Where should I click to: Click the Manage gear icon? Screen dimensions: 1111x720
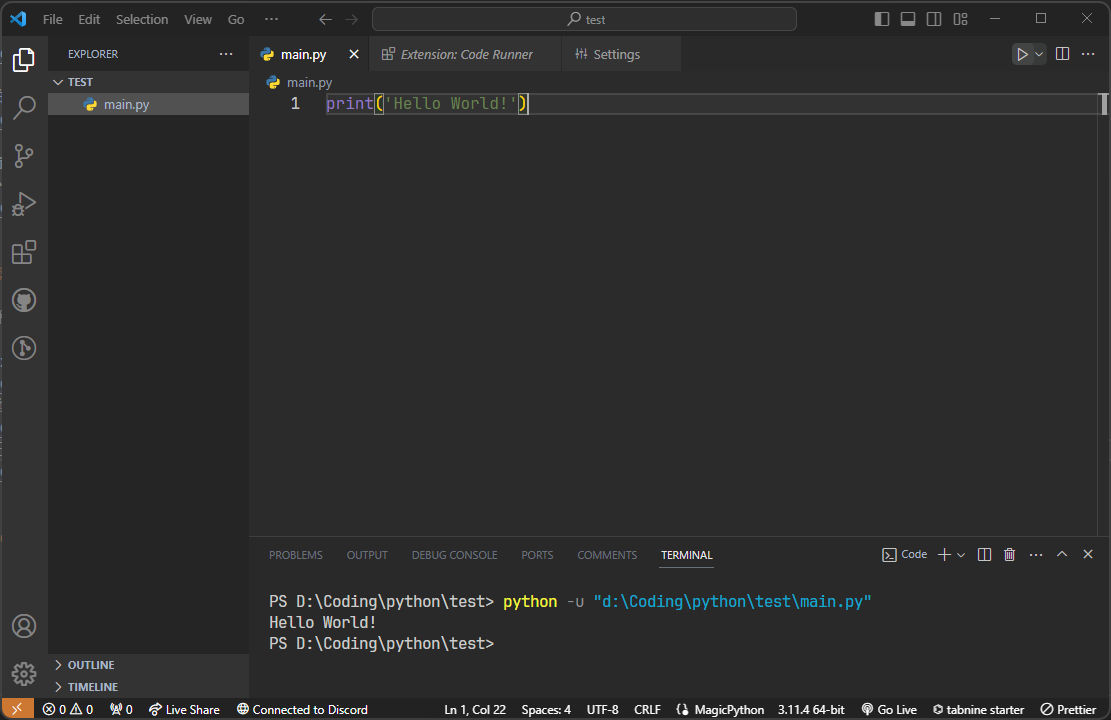click(x=24, y=673)
